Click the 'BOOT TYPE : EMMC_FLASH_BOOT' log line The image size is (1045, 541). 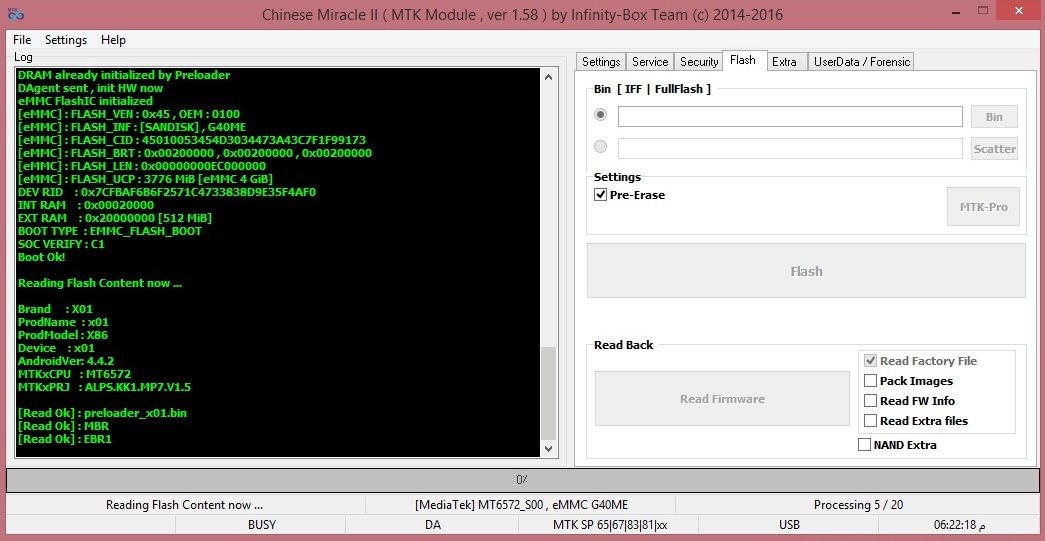pyautogui.click(x=110, y=231)
